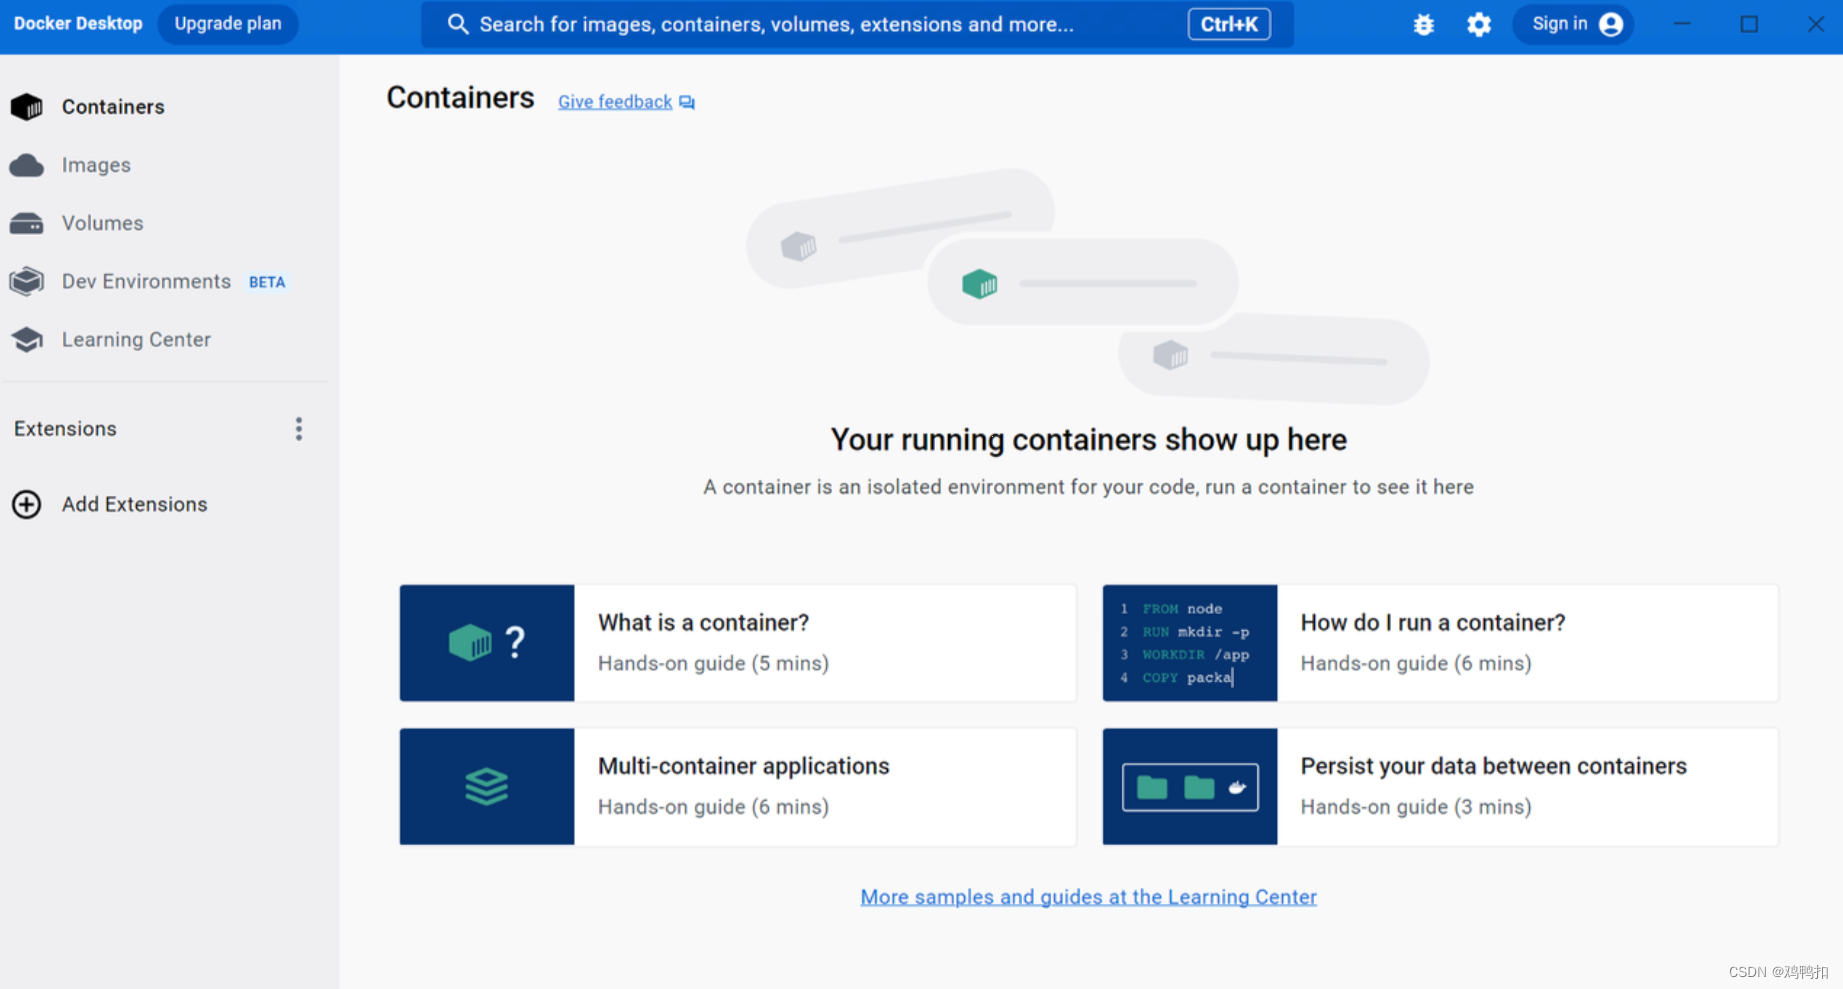This screenshot has width=1843, height=989.
Task: Open 'What is a container?' guide title
Action: point(703,623)
